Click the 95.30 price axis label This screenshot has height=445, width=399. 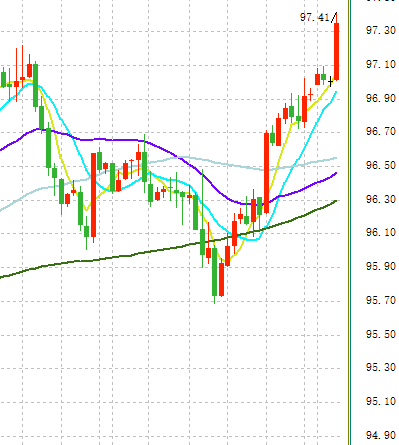[x=381, y=367]
